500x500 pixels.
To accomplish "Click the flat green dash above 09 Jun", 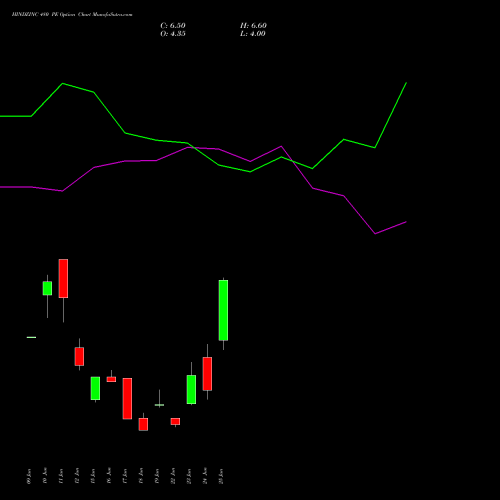I will (31, 337).
